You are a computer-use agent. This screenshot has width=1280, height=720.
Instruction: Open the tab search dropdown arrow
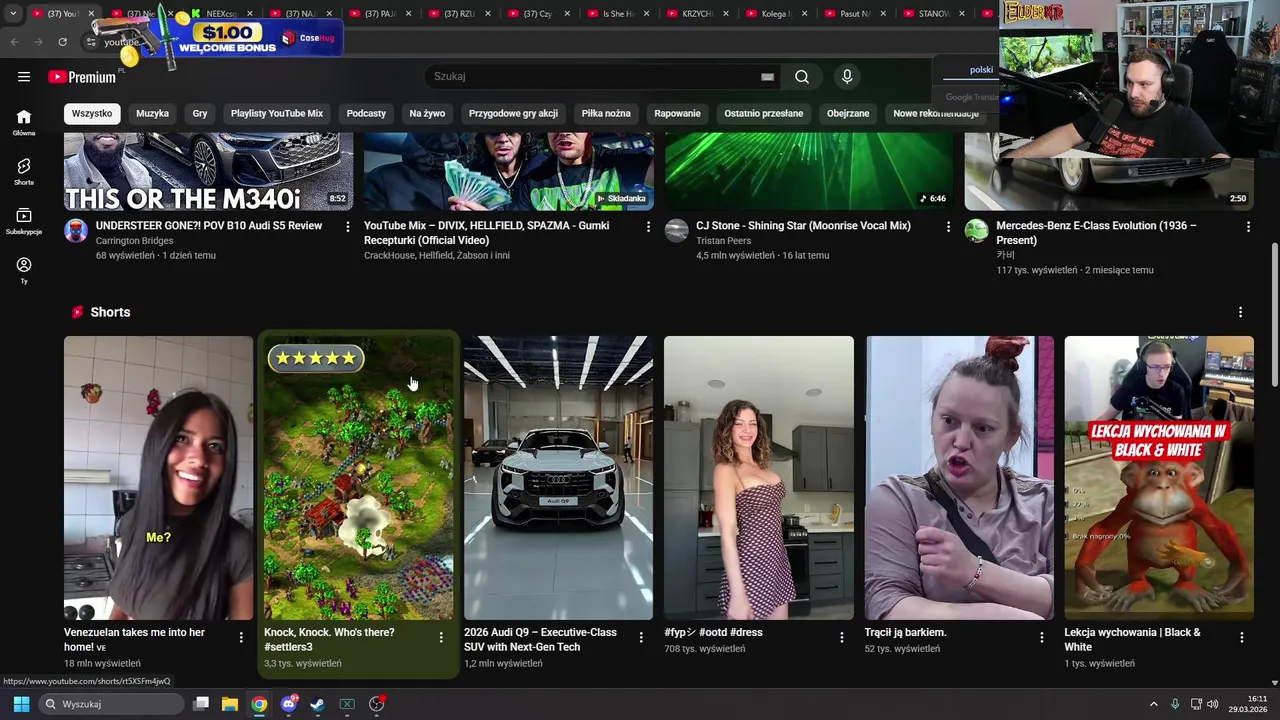[x=12, y=14]
